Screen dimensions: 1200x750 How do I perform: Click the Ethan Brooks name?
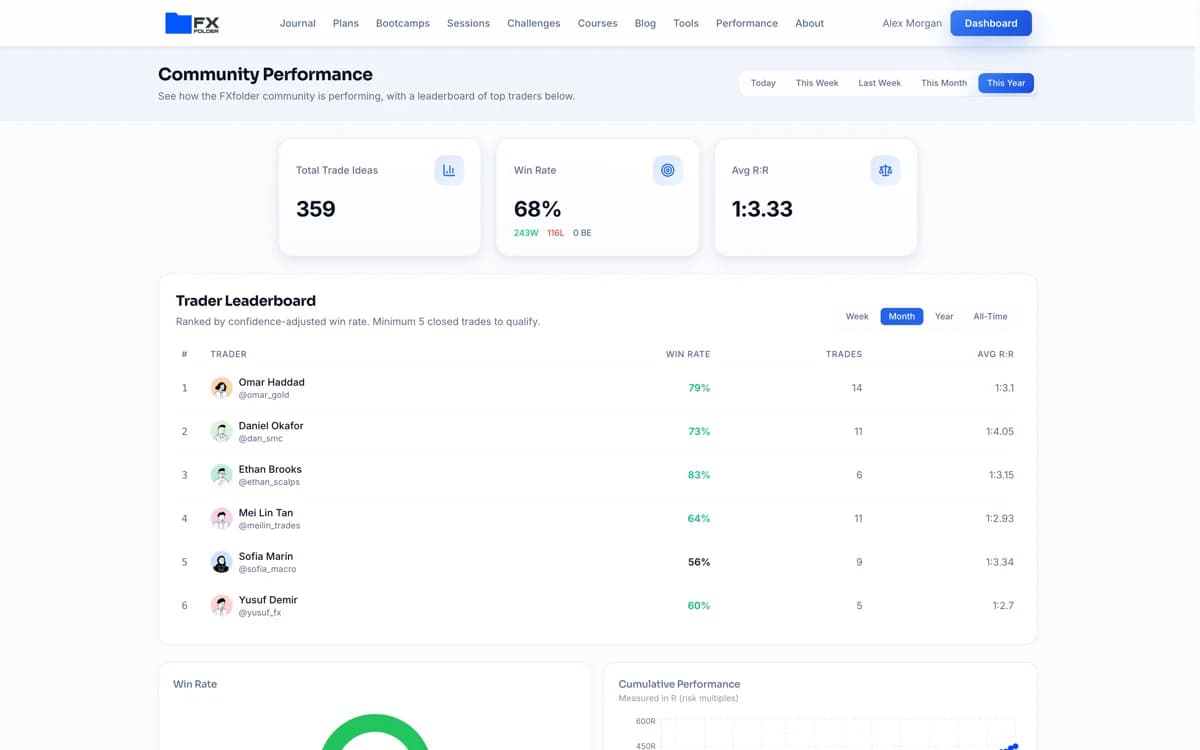[x=270, y=469]
